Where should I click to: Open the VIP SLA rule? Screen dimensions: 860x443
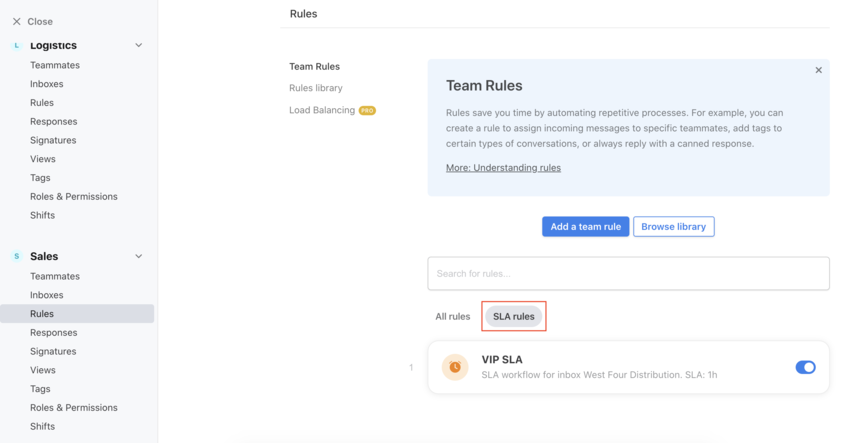tap(628, 367)
